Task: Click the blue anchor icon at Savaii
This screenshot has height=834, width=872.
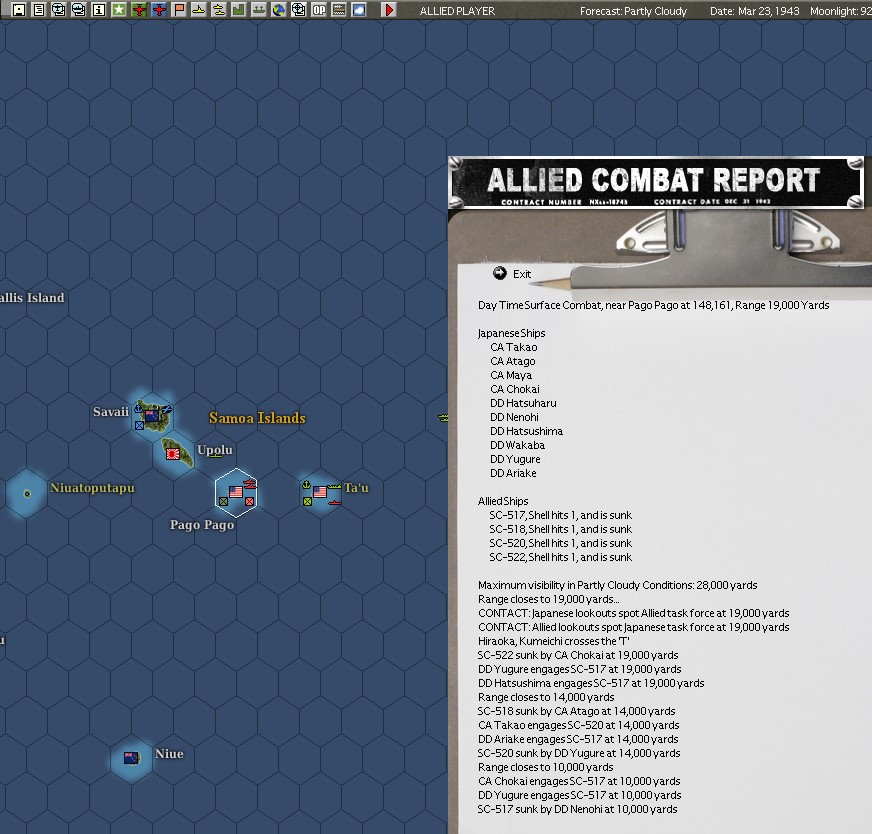Action: coord(138,409)
